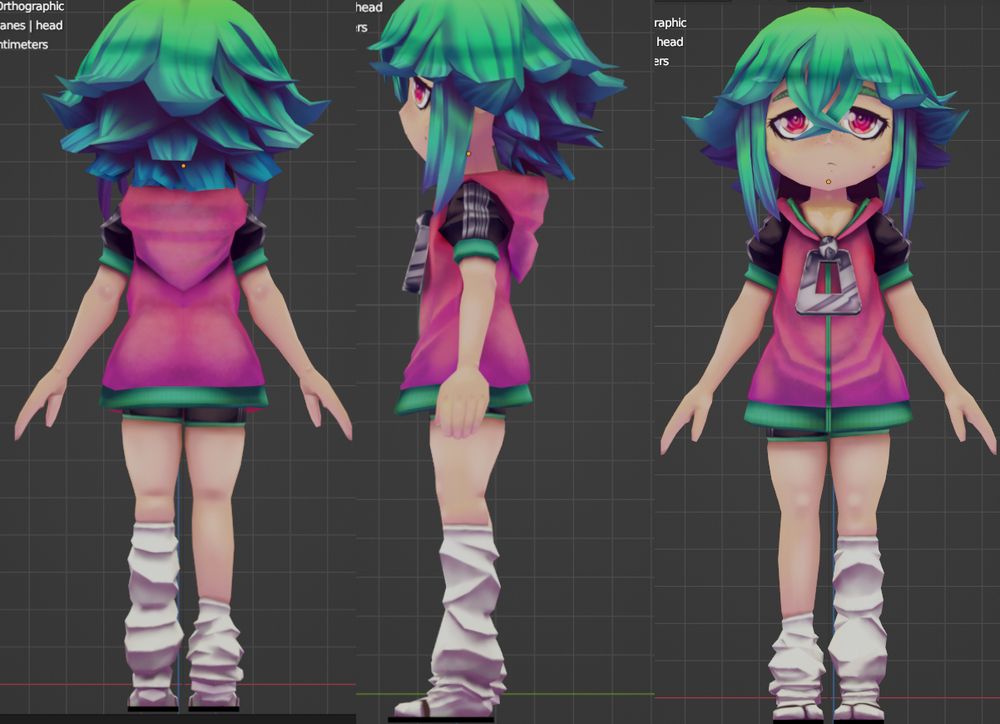Click the 'head' label in front-view viewport
This screenshot has width=1000, height=724.
click(x=670, y=42)
